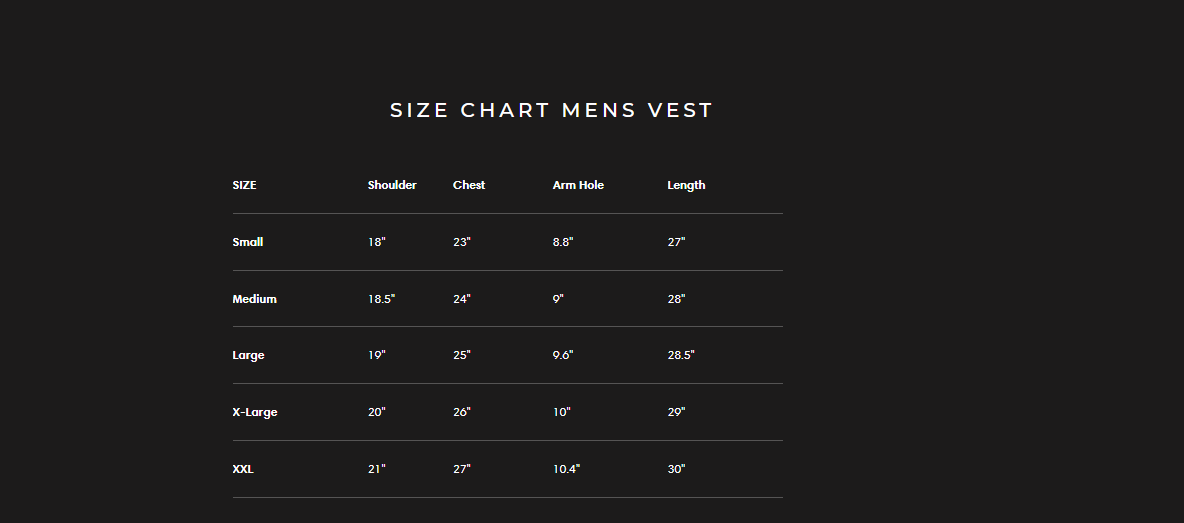Select the 30" length value for XXL
1184x523 pixels.
(676, 469)
